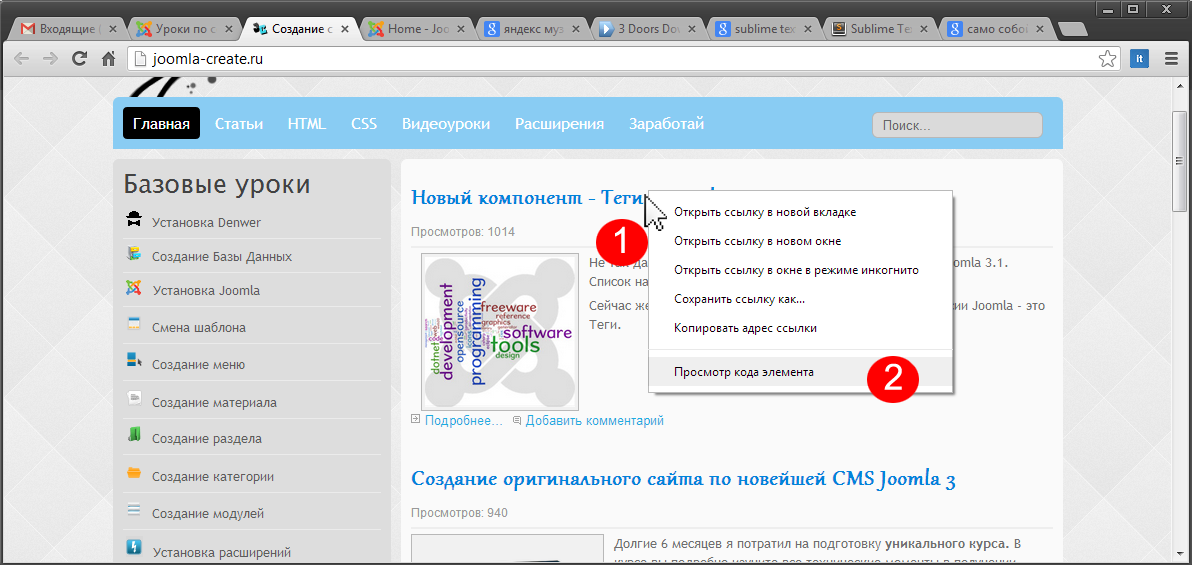Click the scroll-down arrow on the page scrollbar

[1181, 554]
